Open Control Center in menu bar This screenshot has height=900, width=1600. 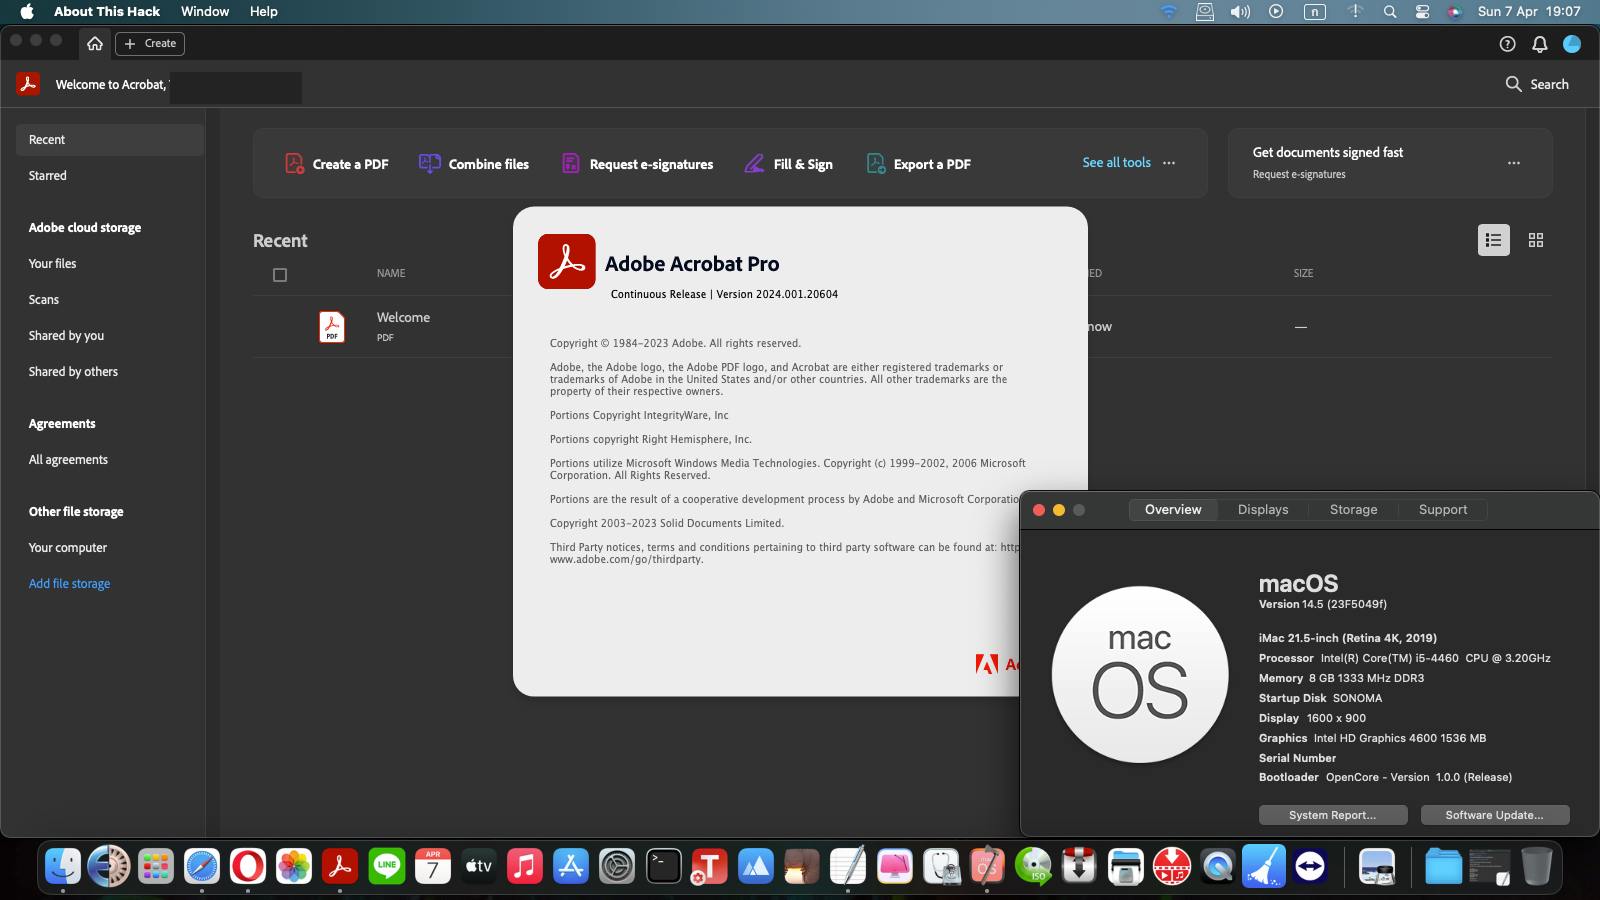click(1422, 11)
